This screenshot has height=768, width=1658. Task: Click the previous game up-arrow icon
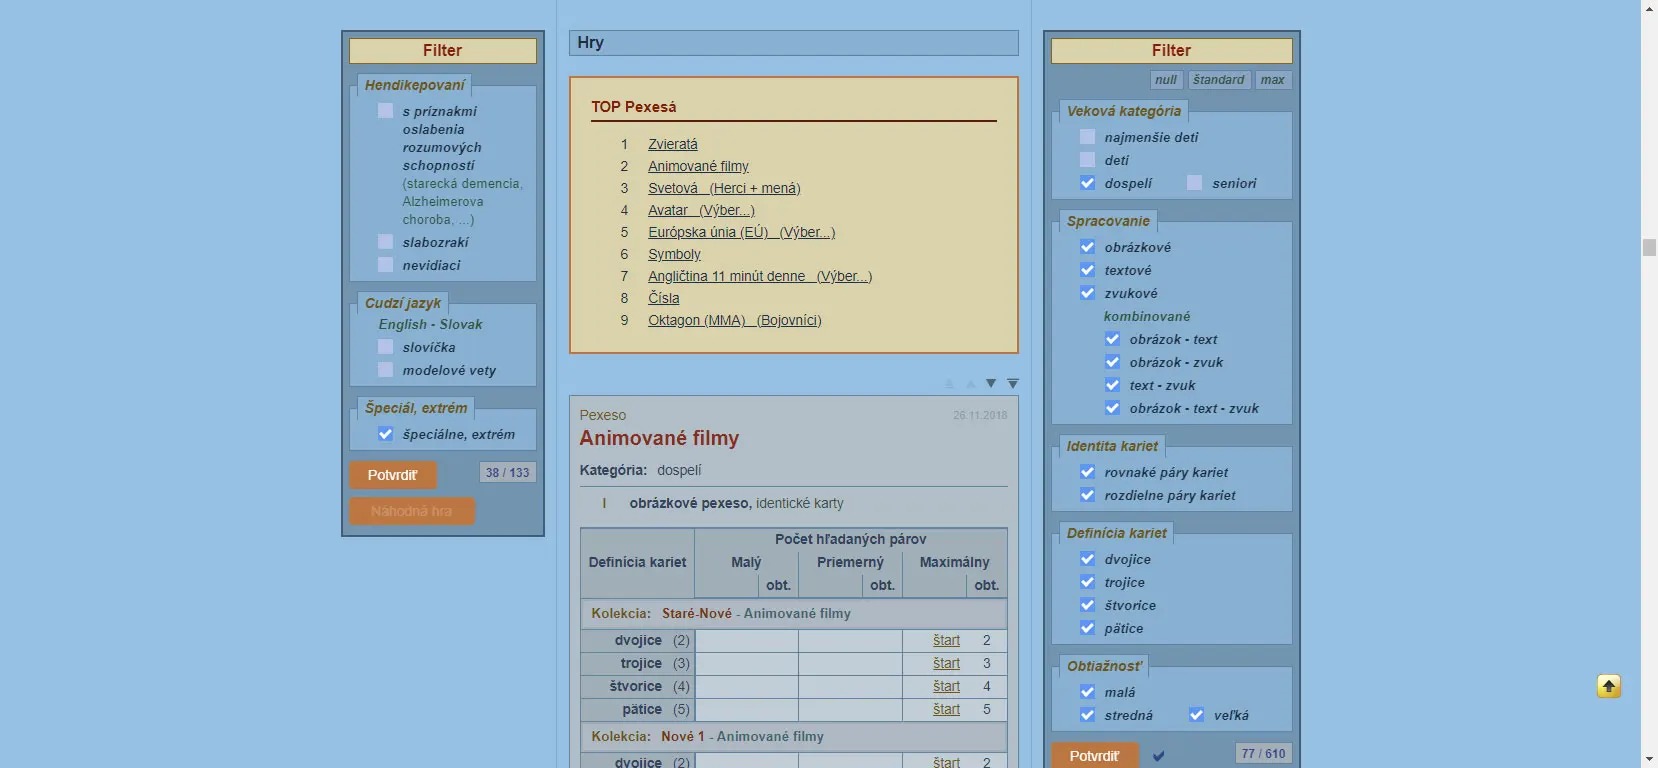(970, 383)
